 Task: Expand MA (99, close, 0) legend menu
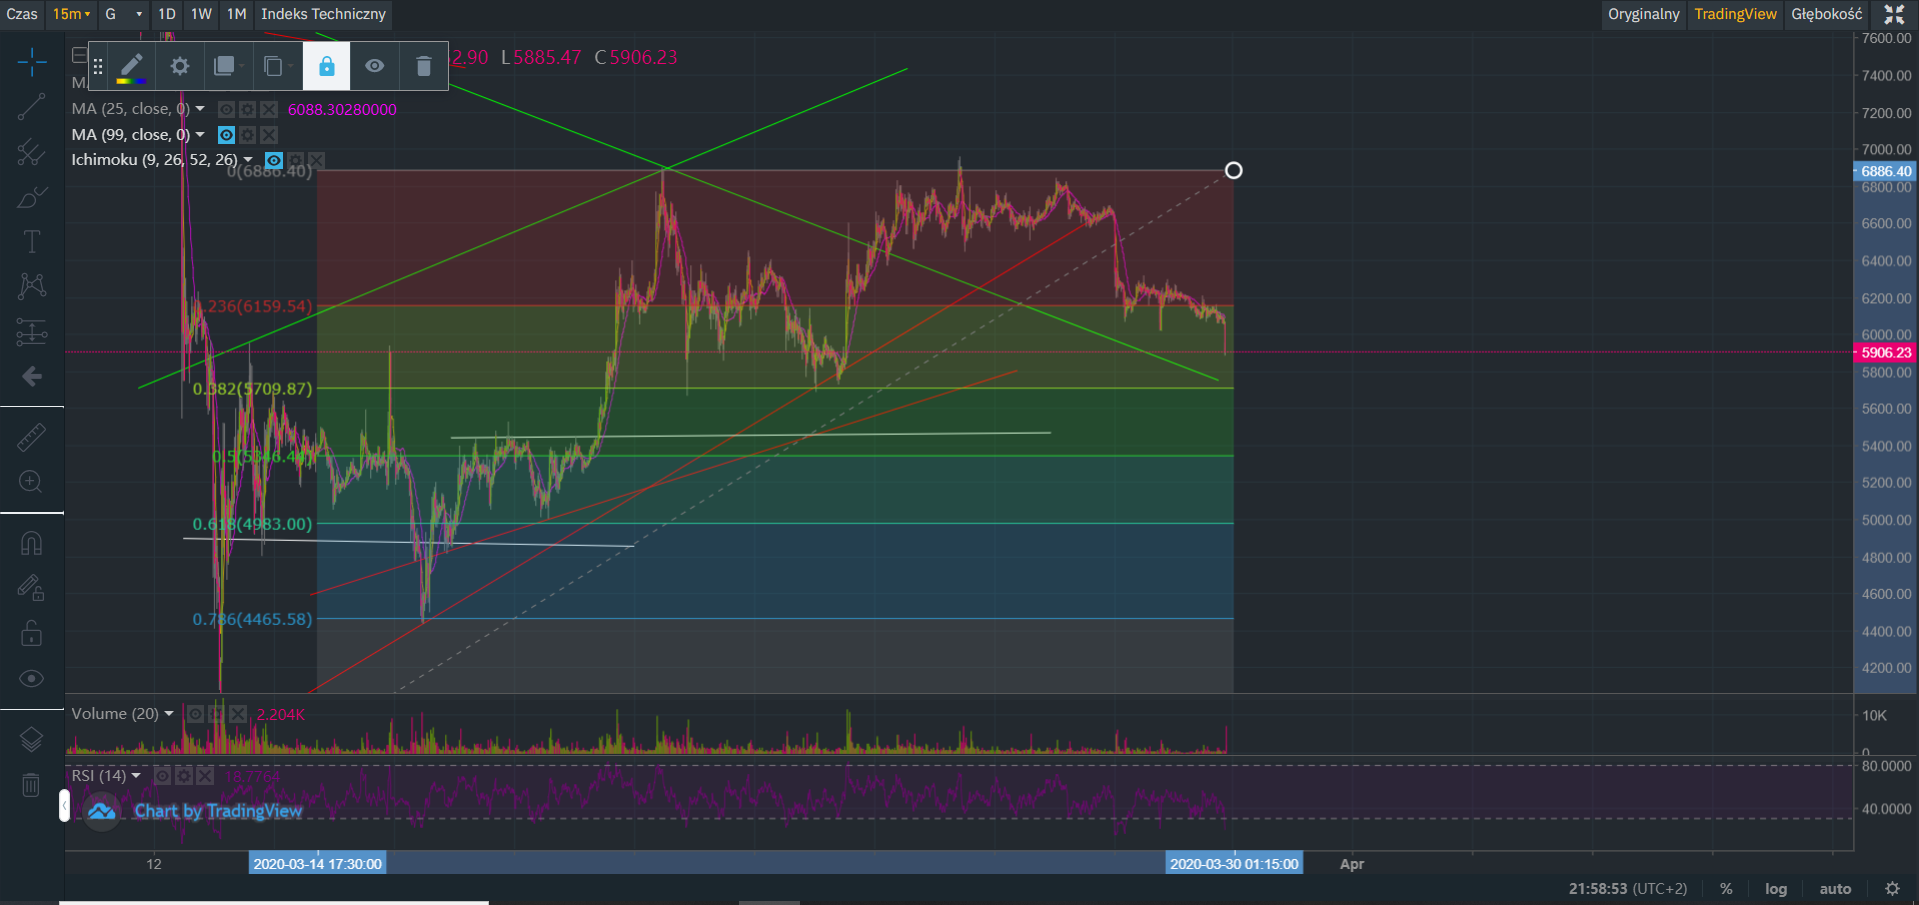(200, 135)
